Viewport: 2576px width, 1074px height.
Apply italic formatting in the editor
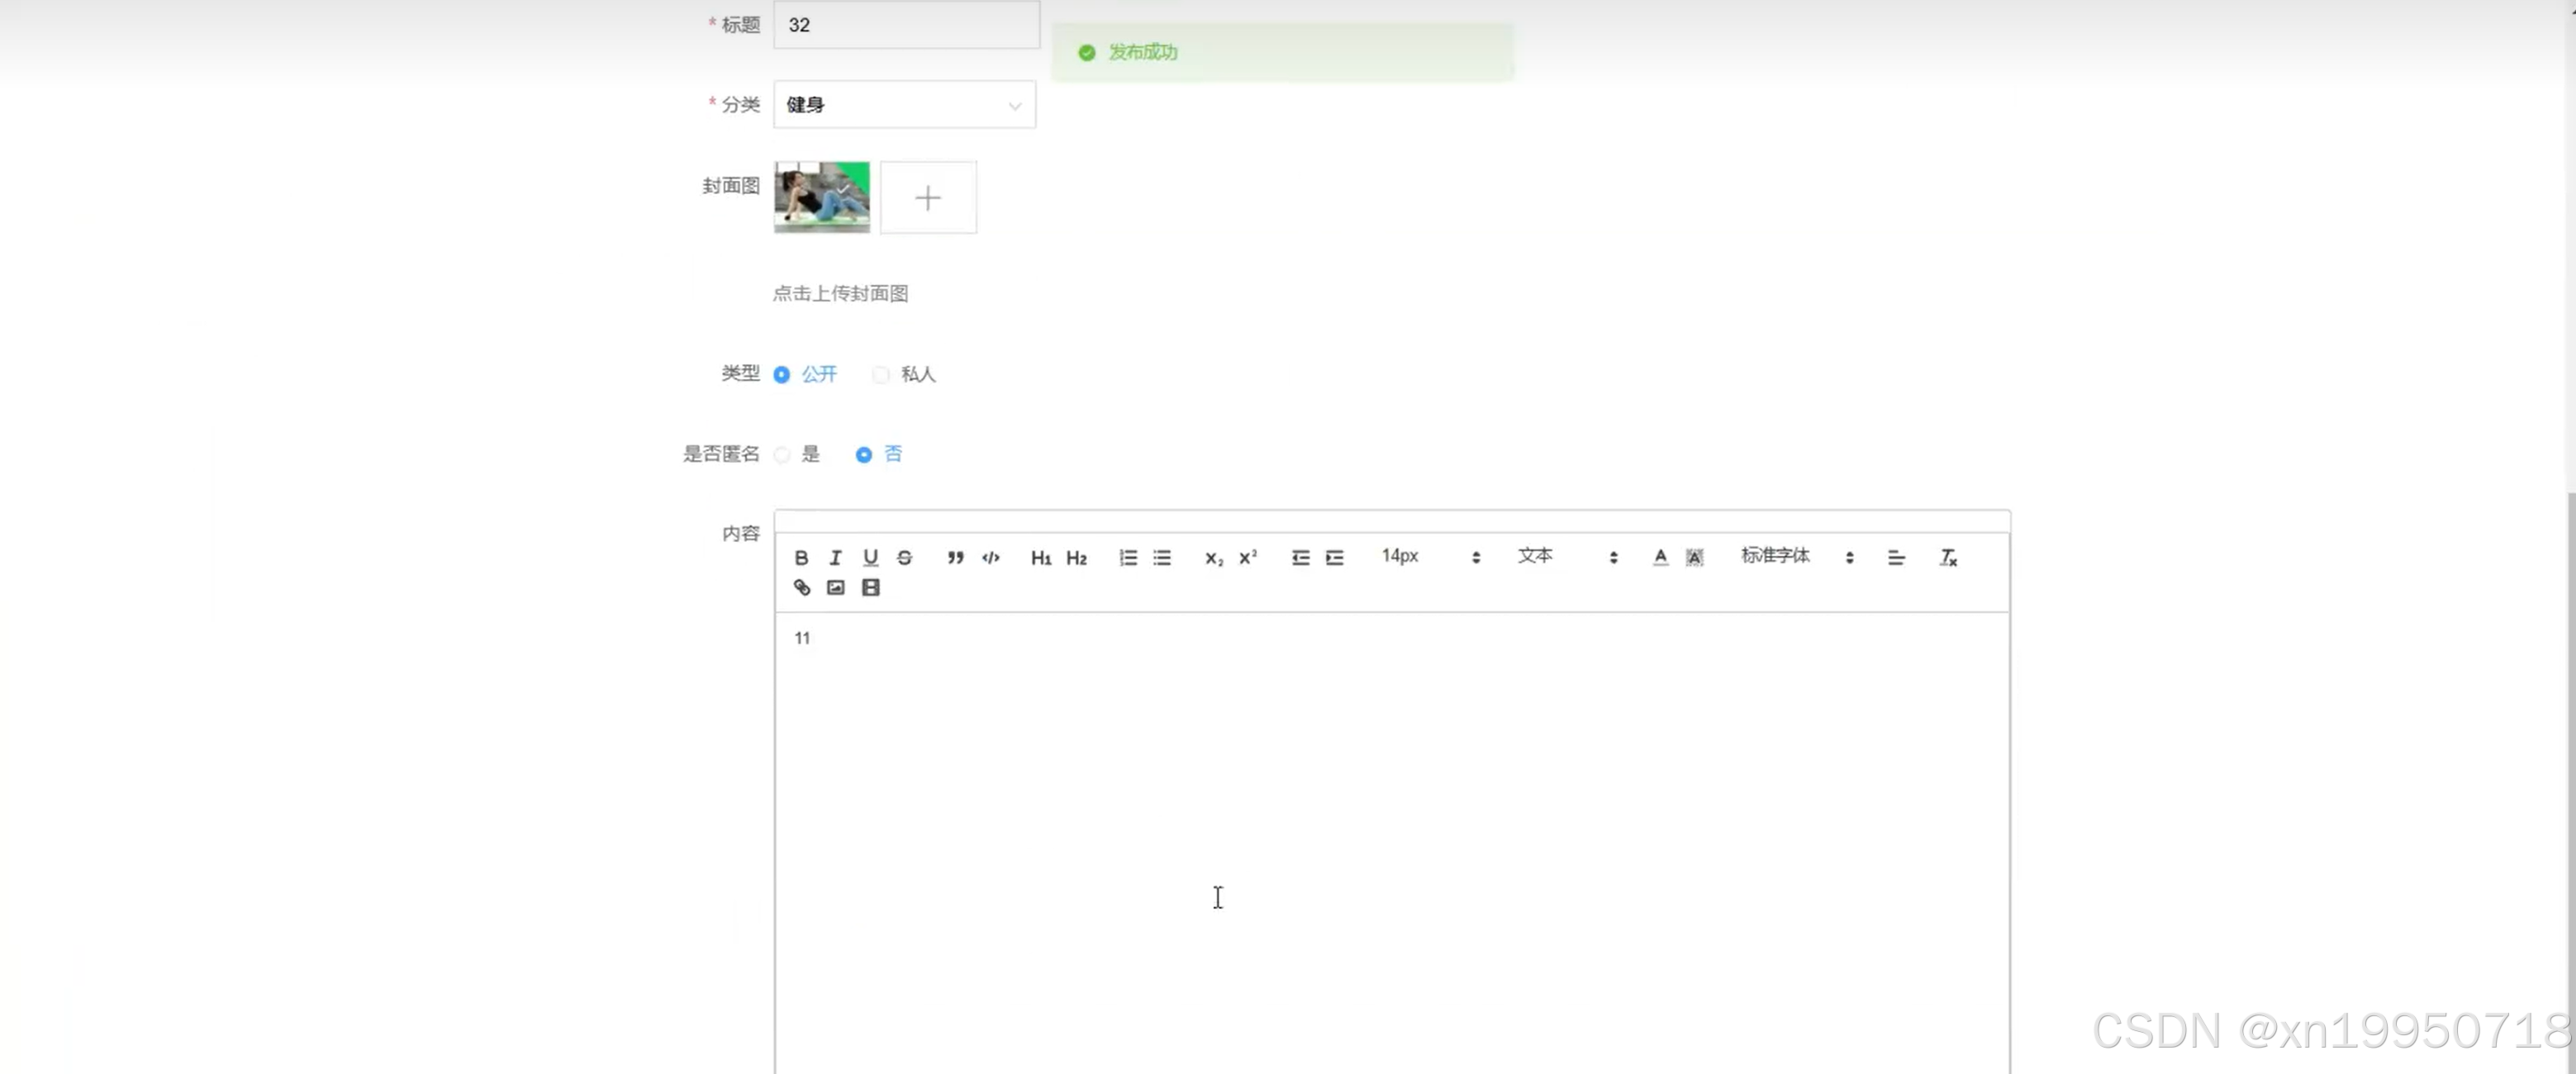835,557
